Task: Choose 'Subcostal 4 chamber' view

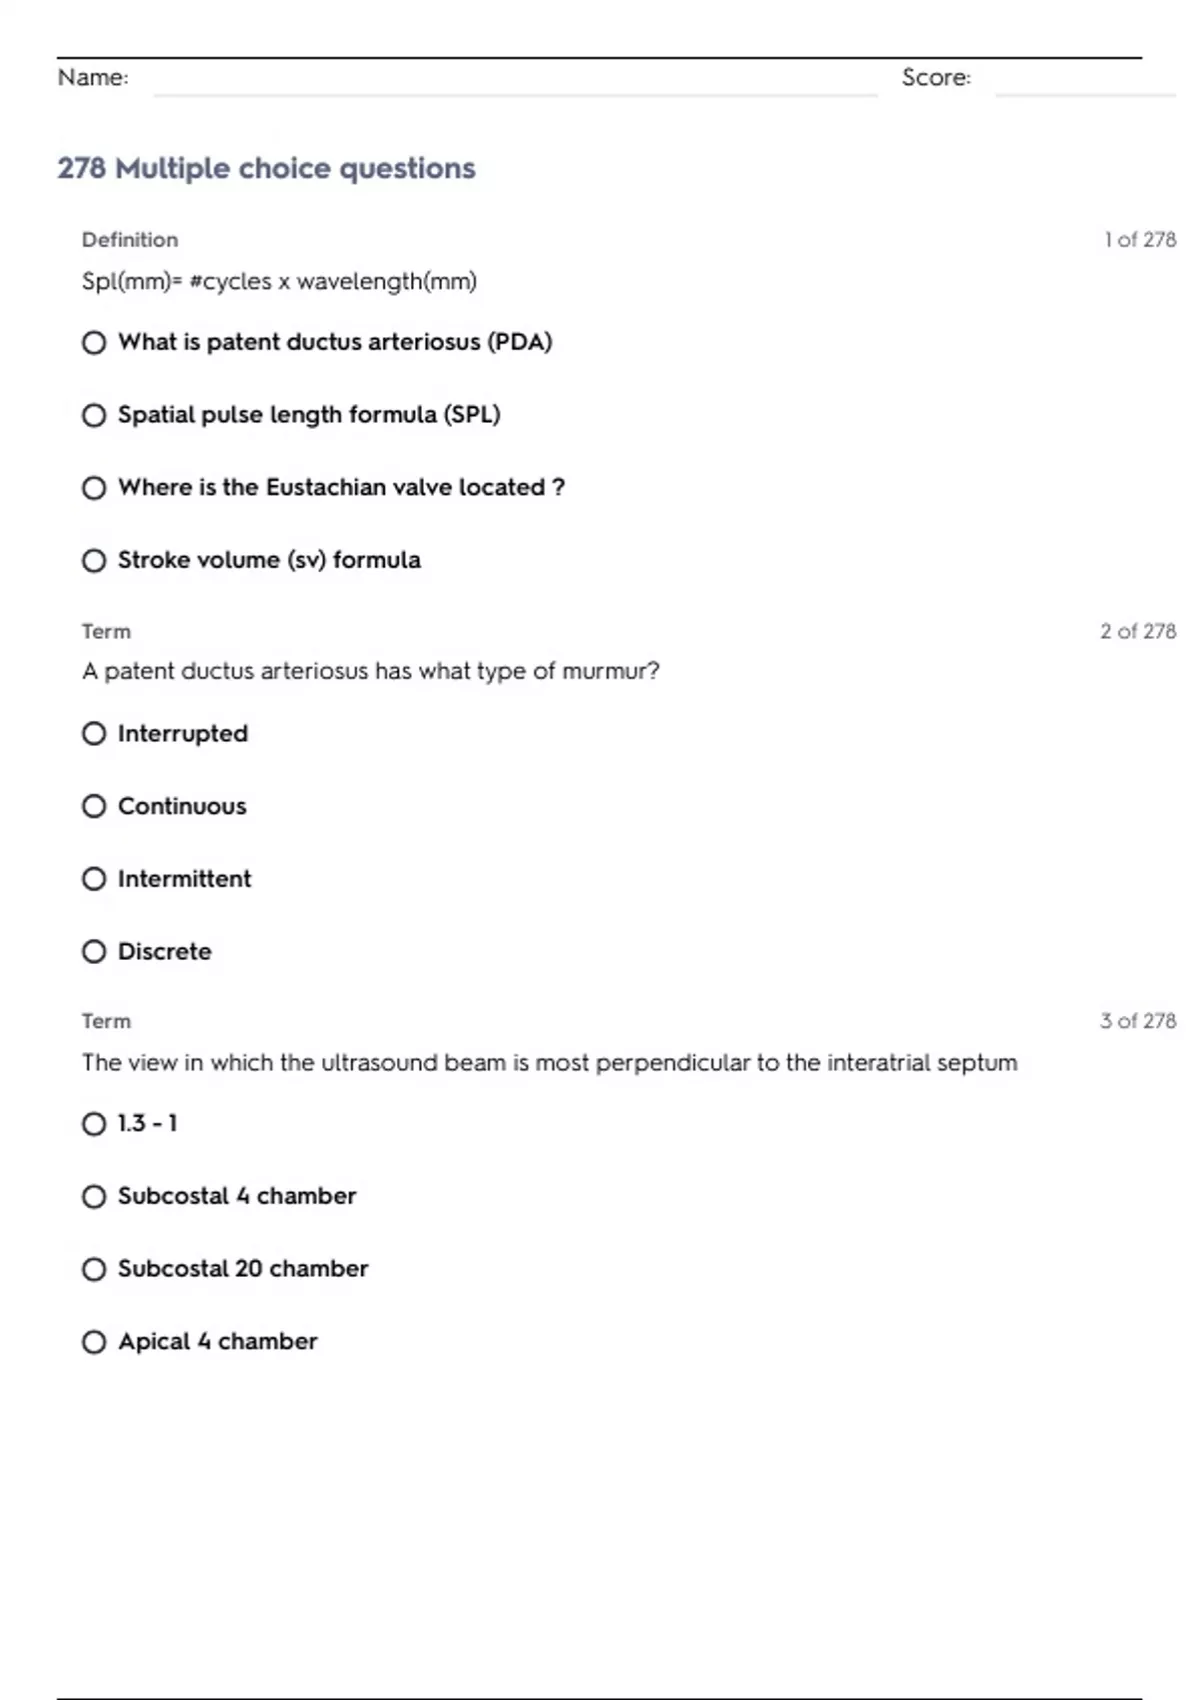Action: [x=94, y=1197]
